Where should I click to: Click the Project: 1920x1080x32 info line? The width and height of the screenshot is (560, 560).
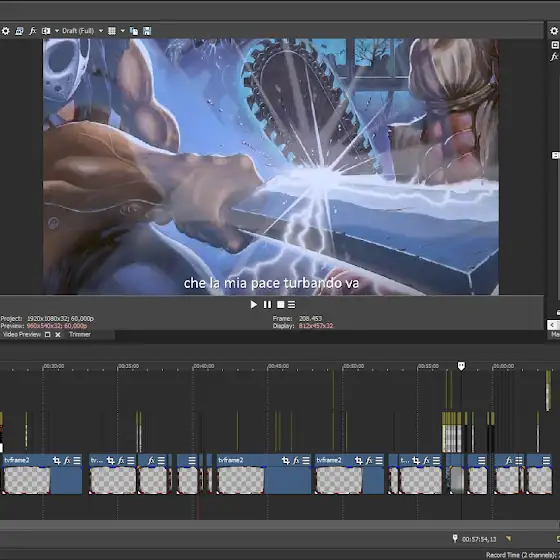tap(47, 319)
